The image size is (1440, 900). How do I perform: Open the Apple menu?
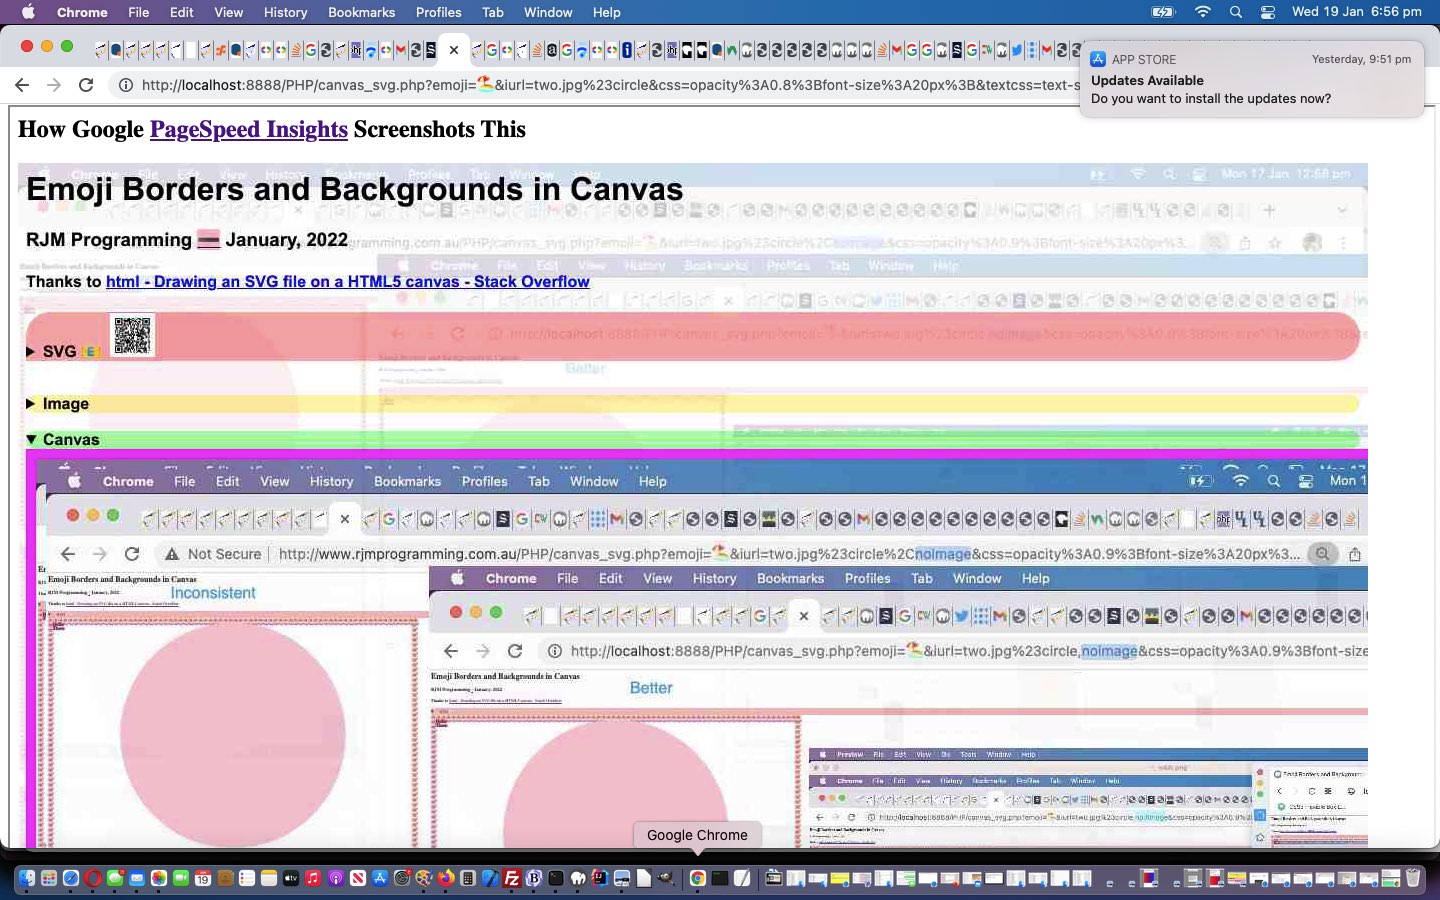28,12
